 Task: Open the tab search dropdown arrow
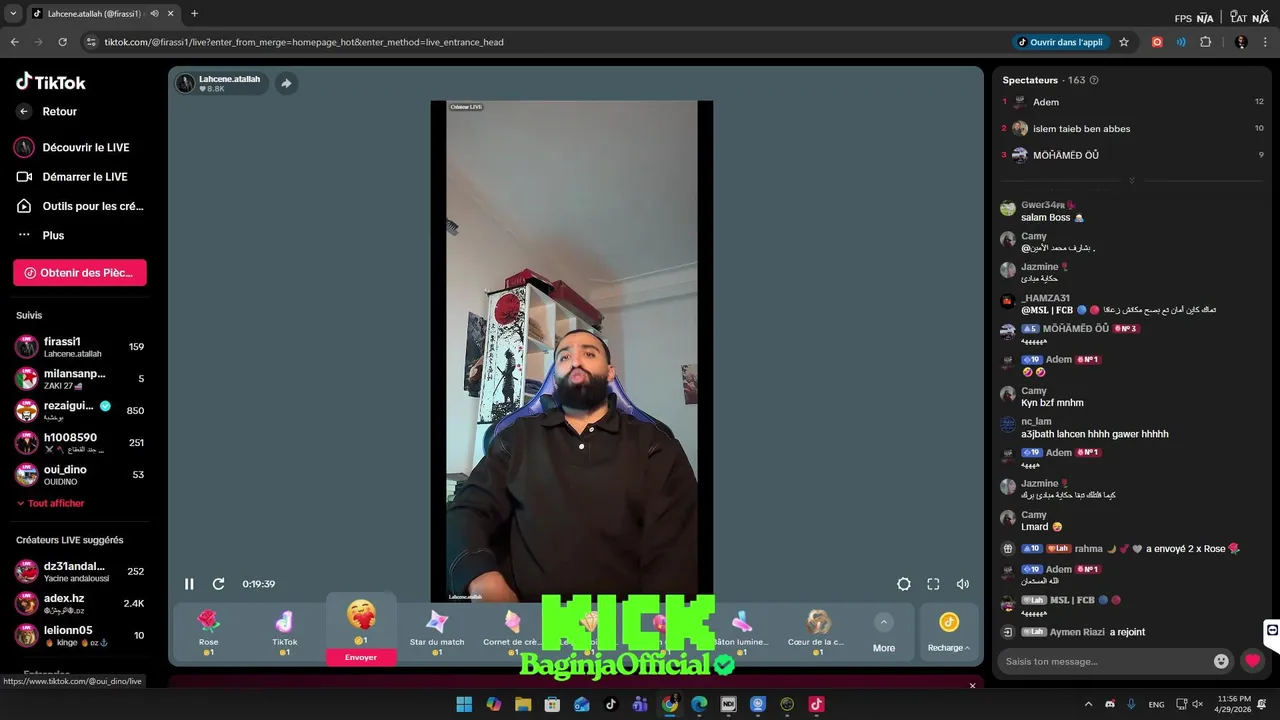click(x=12, y=13)
